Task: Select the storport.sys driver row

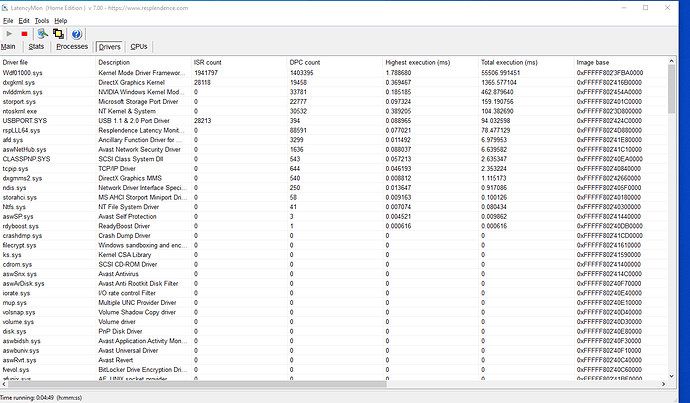Action: tap(334, 102)
